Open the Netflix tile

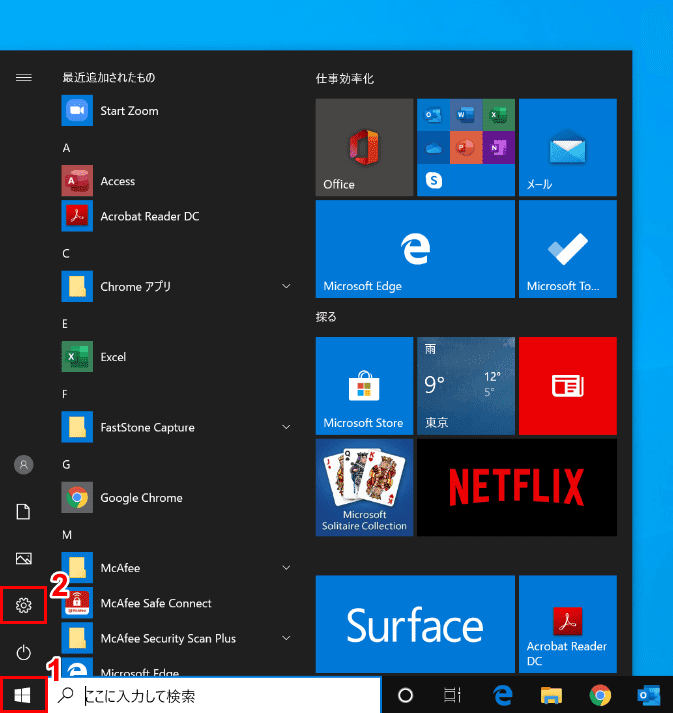click(x=517, y=487)
